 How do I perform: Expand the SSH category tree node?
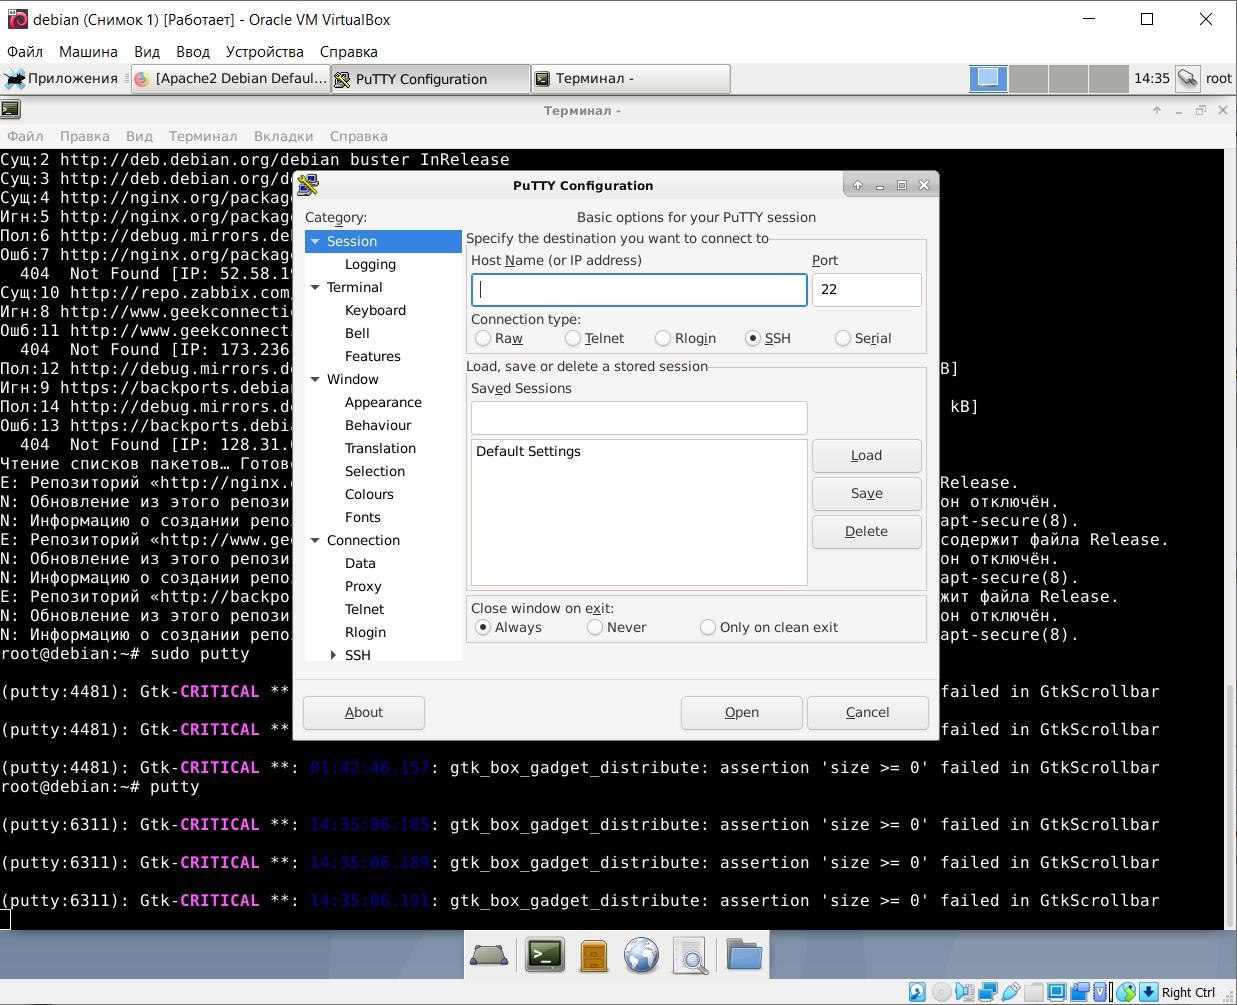click(334, 655)
